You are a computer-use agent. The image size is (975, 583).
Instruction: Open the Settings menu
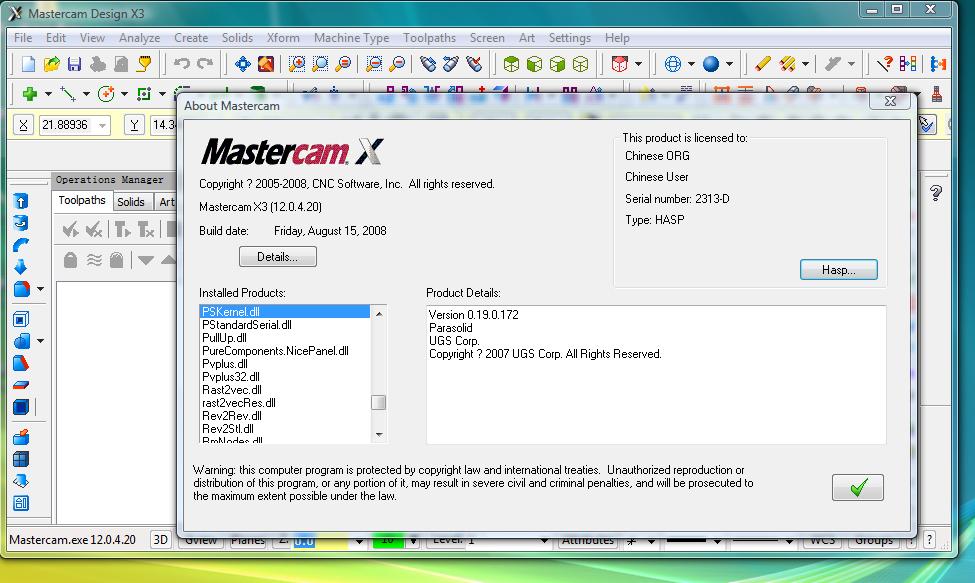(x=570, y=38)
